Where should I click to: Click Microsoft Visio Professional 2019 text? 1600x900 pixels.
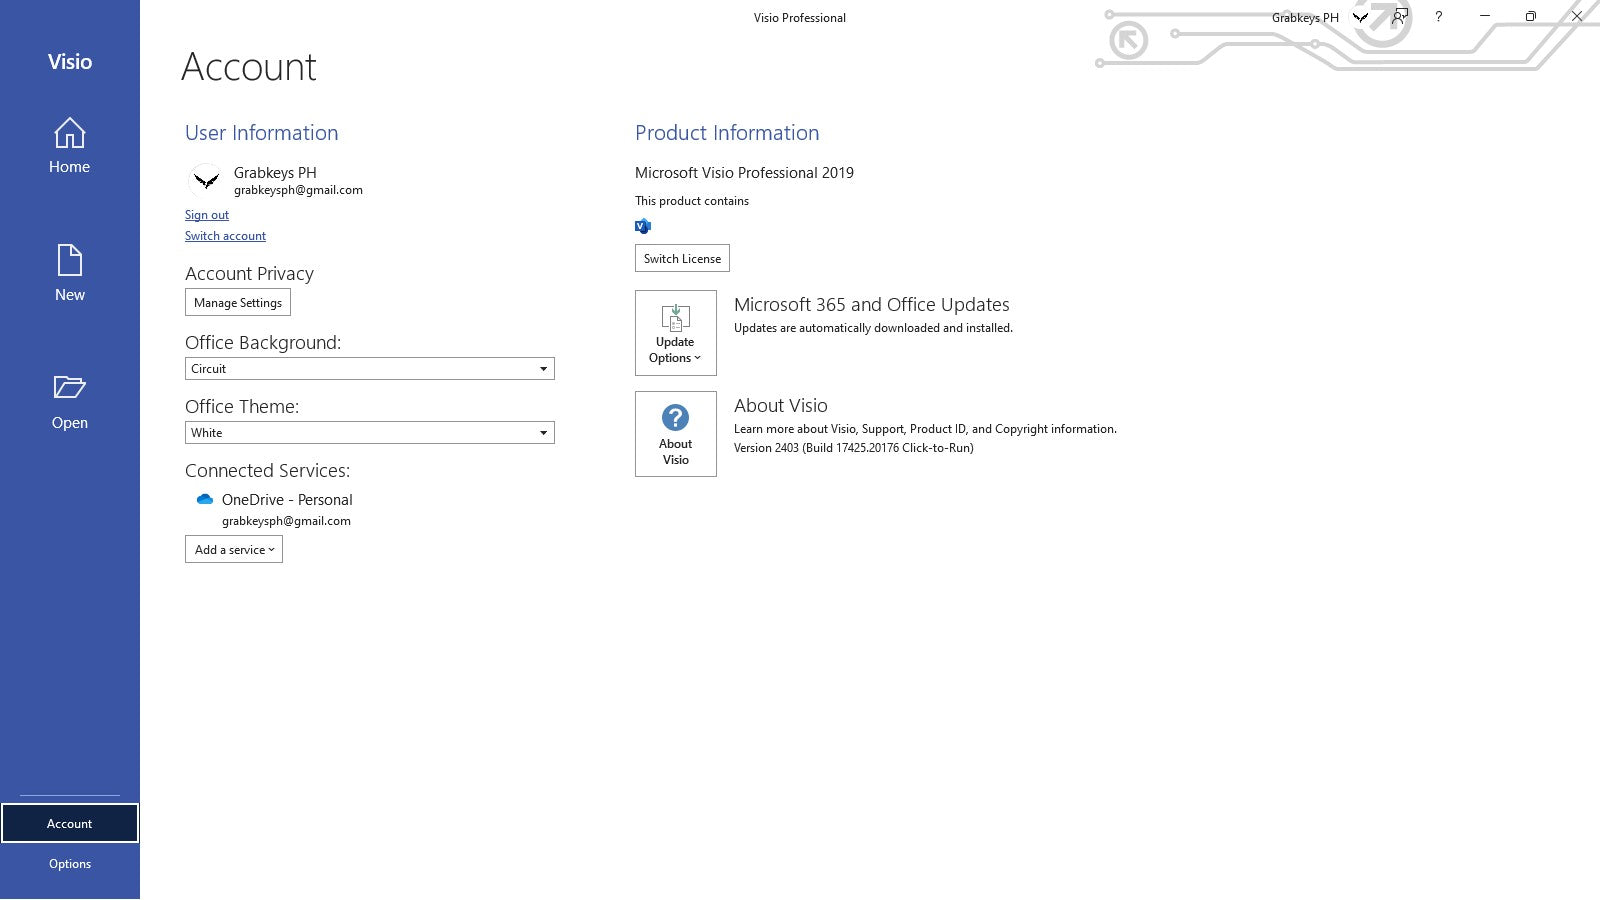[745, 173]
